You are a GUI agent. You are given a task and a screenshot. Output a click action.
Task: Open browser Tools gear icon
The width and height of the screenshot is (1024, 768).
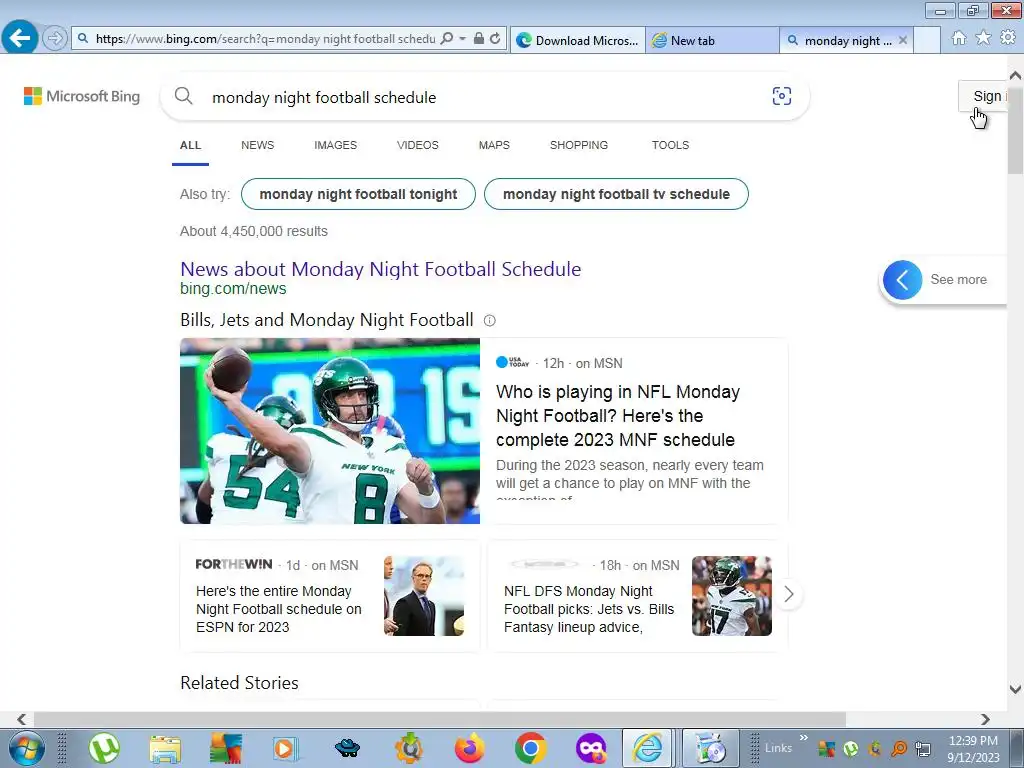[x=1008, y=38]
